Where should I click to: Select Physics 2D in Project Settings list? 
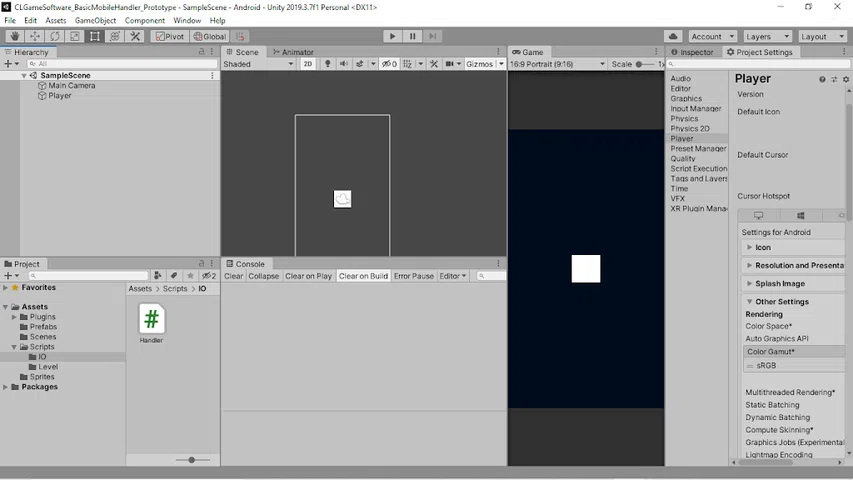click(690, 128)
